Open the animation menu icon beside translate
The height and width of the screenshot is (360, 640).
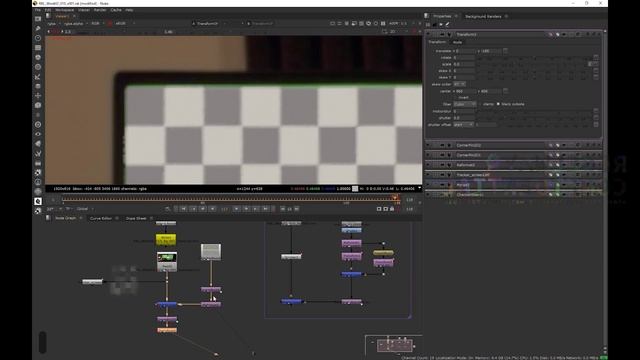(505, 51)
